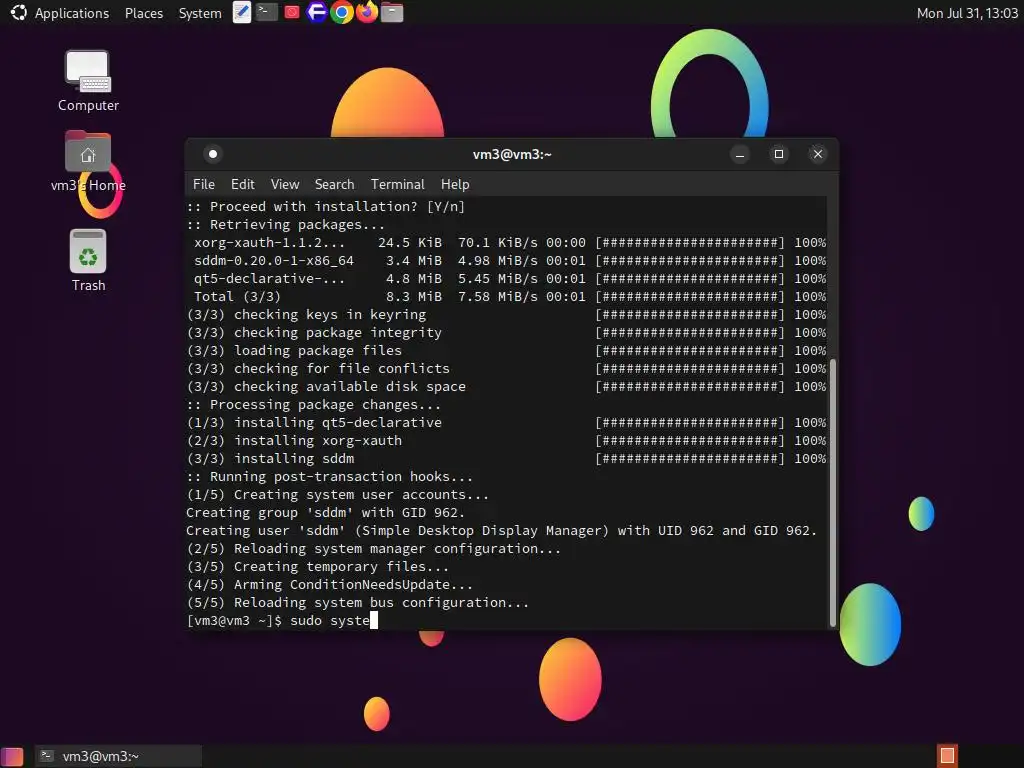The image size is (1024, 768).
Task: Launch the text editor from the panel
Action: point(242,12)
